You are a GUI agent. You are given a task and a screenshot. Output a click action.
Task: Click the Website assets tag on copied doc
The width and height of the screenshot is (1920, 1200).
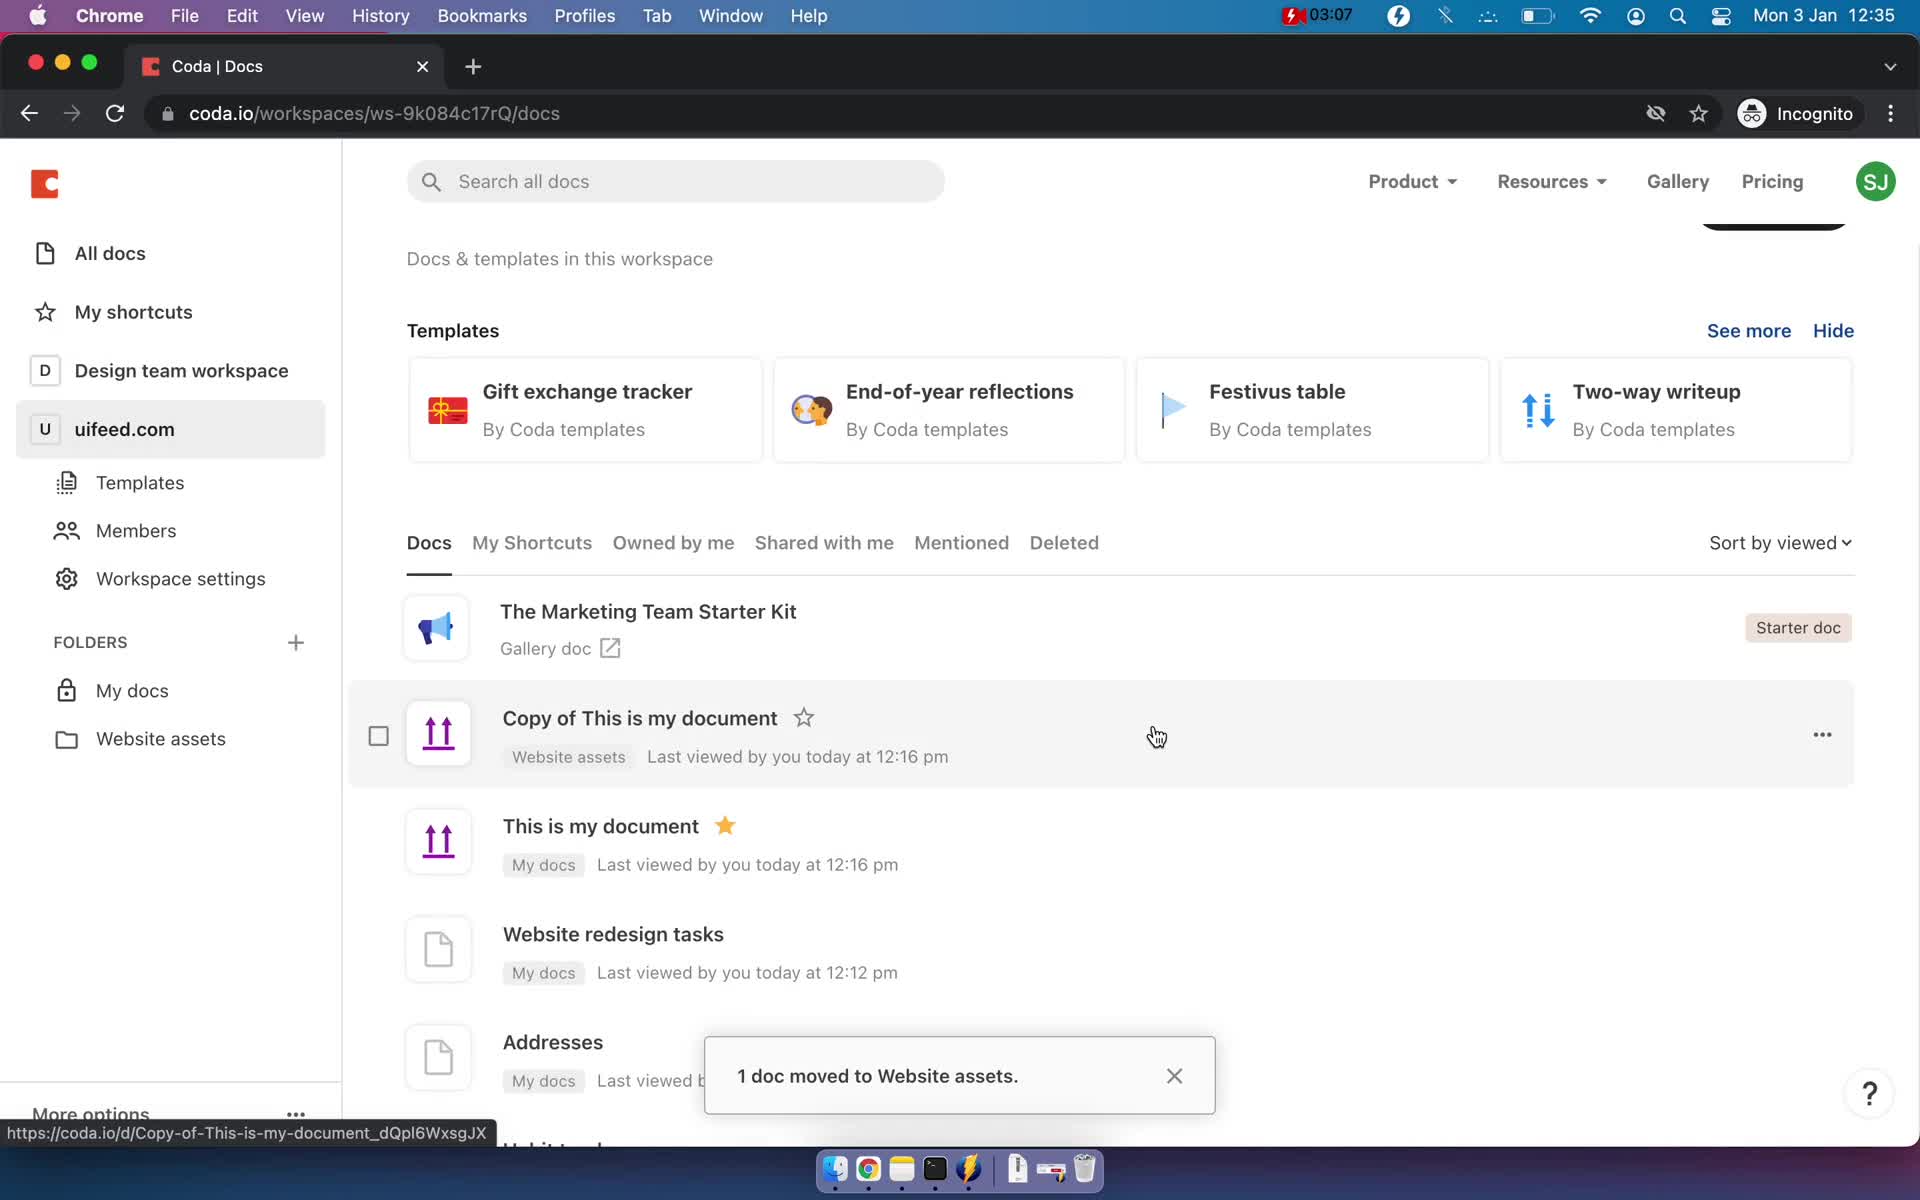(x=568, y=757)
